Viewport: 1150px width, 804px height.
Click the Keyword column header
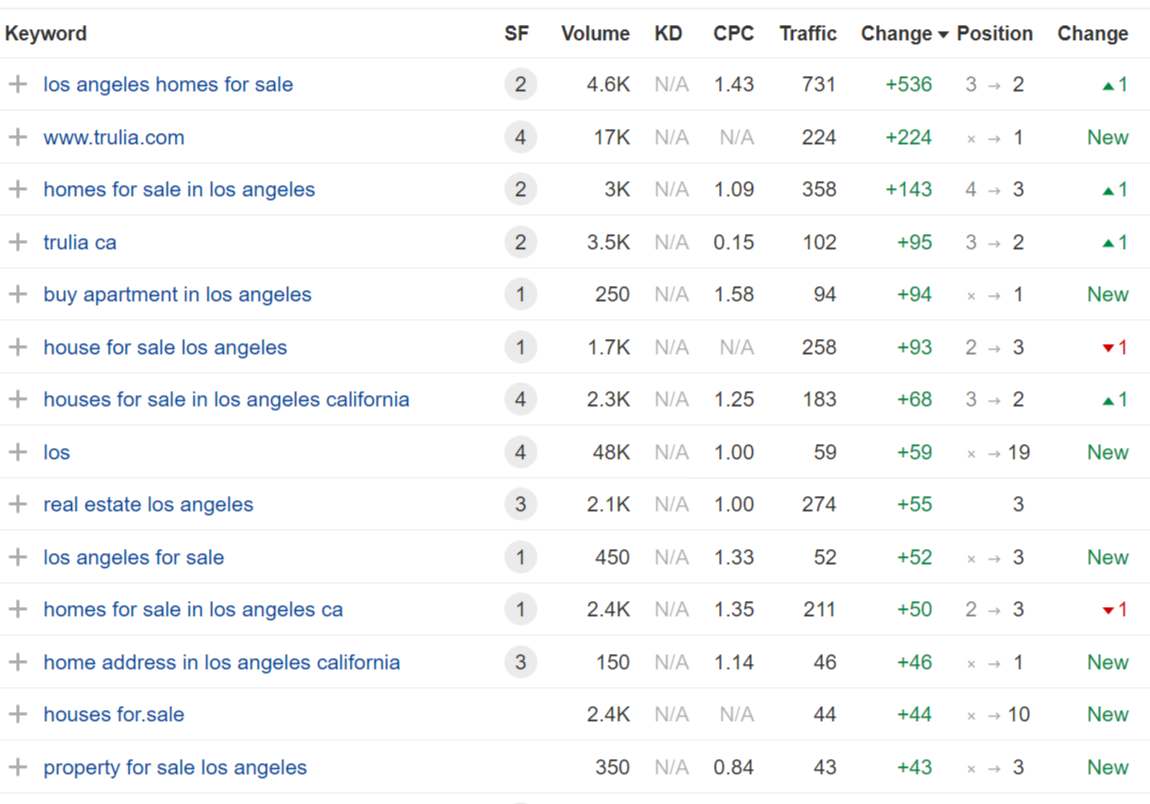(x=46, y=34)
